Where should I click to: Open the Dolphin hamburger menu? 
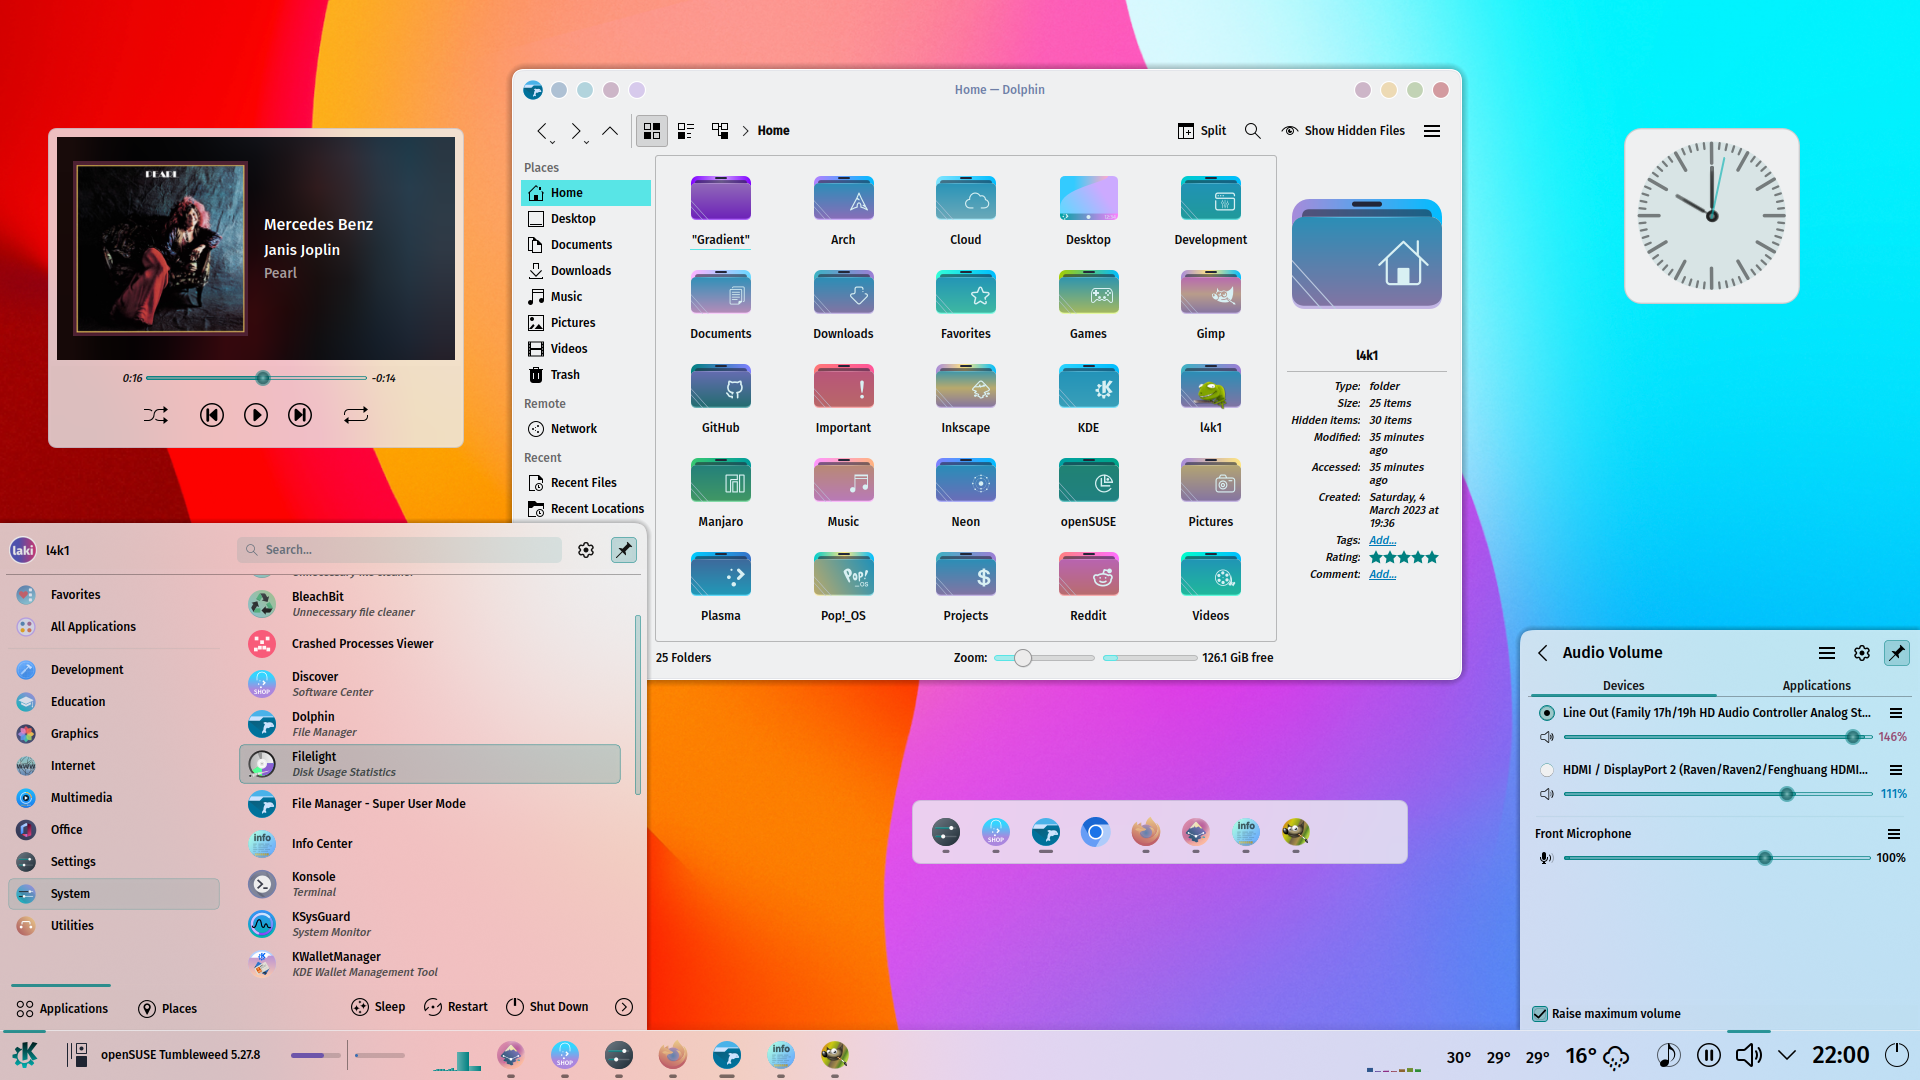click(x=1432, y=131)
